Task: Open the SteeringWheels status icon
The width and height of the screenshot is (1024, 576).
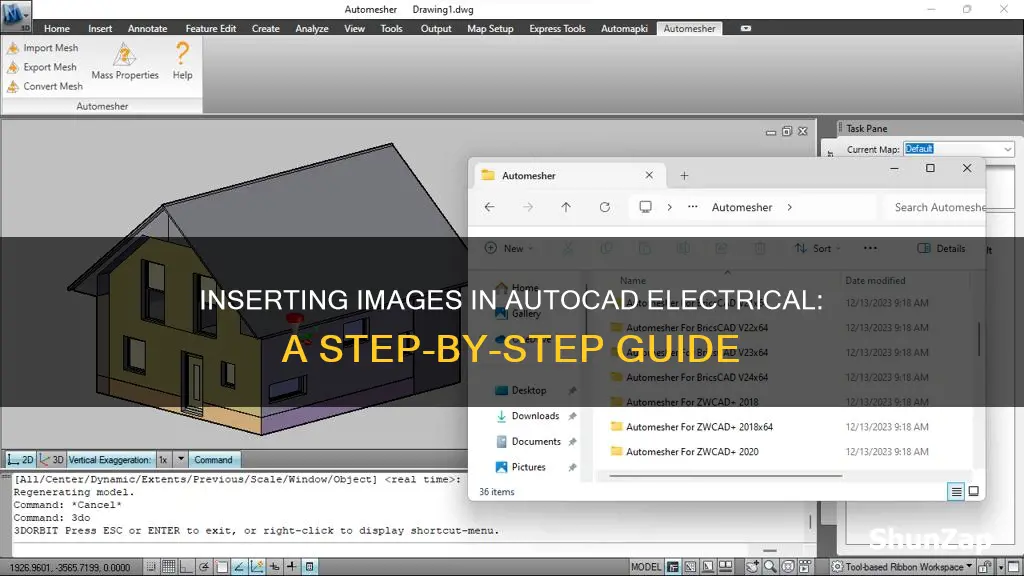Action: [788, 567]
